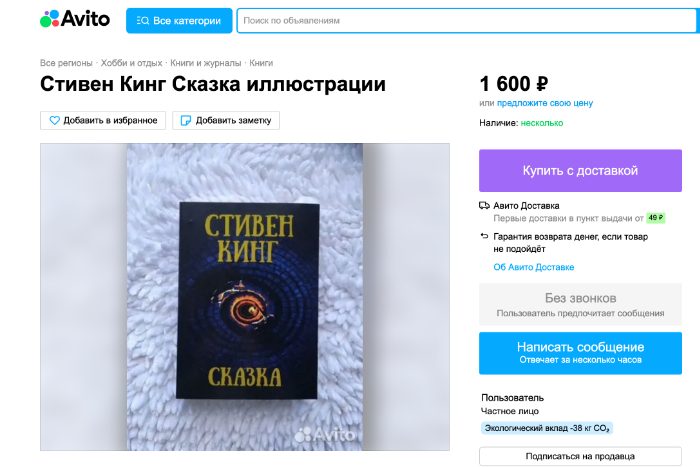The image size is (700, 467).
Task: Click the Авито Доставка truck icon
Action: click(484, 206)
